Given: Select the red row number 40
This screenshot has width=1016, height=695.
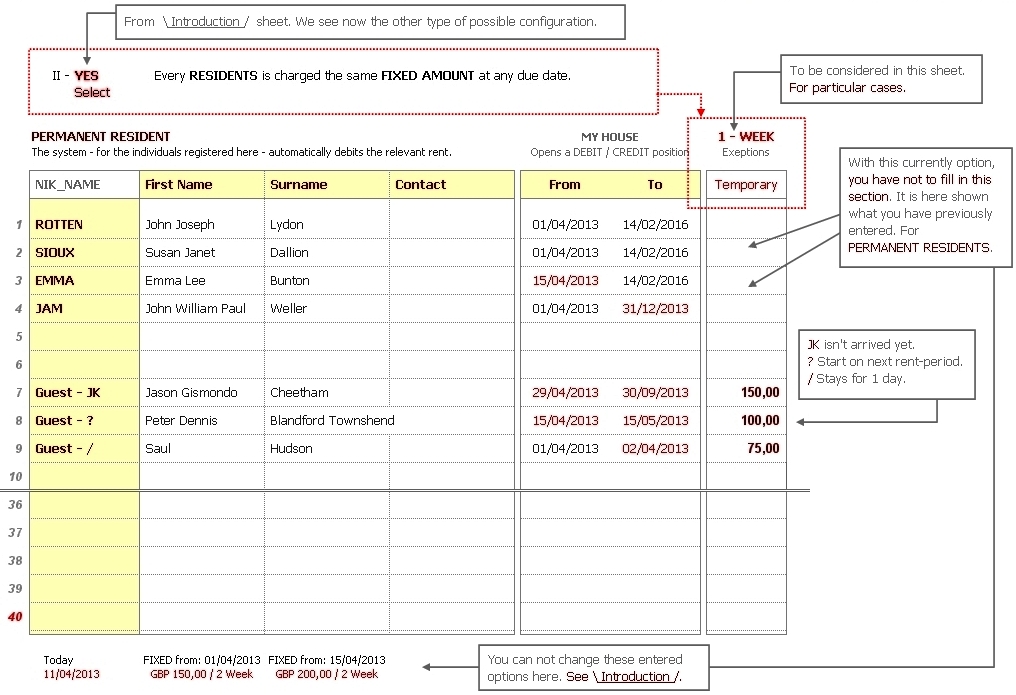Looking at the screenshot, I should (x=16, y=617).
